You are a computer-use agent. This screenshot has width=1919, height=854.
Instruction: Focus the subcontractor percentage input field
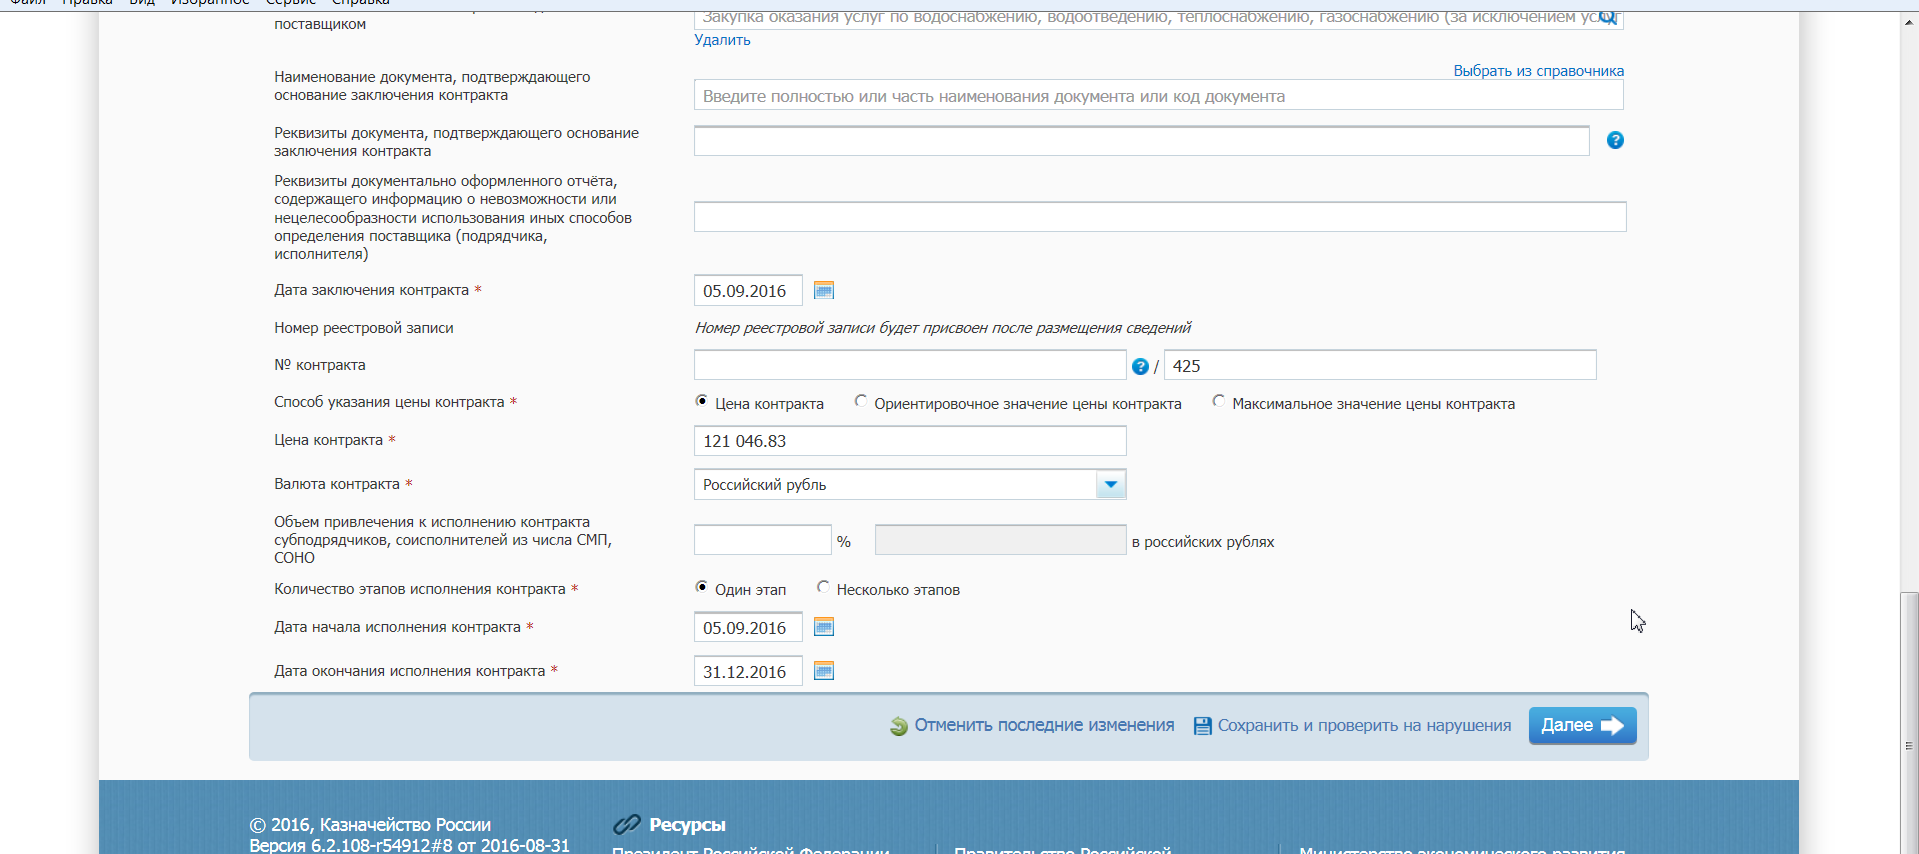[x=762, y=541]
